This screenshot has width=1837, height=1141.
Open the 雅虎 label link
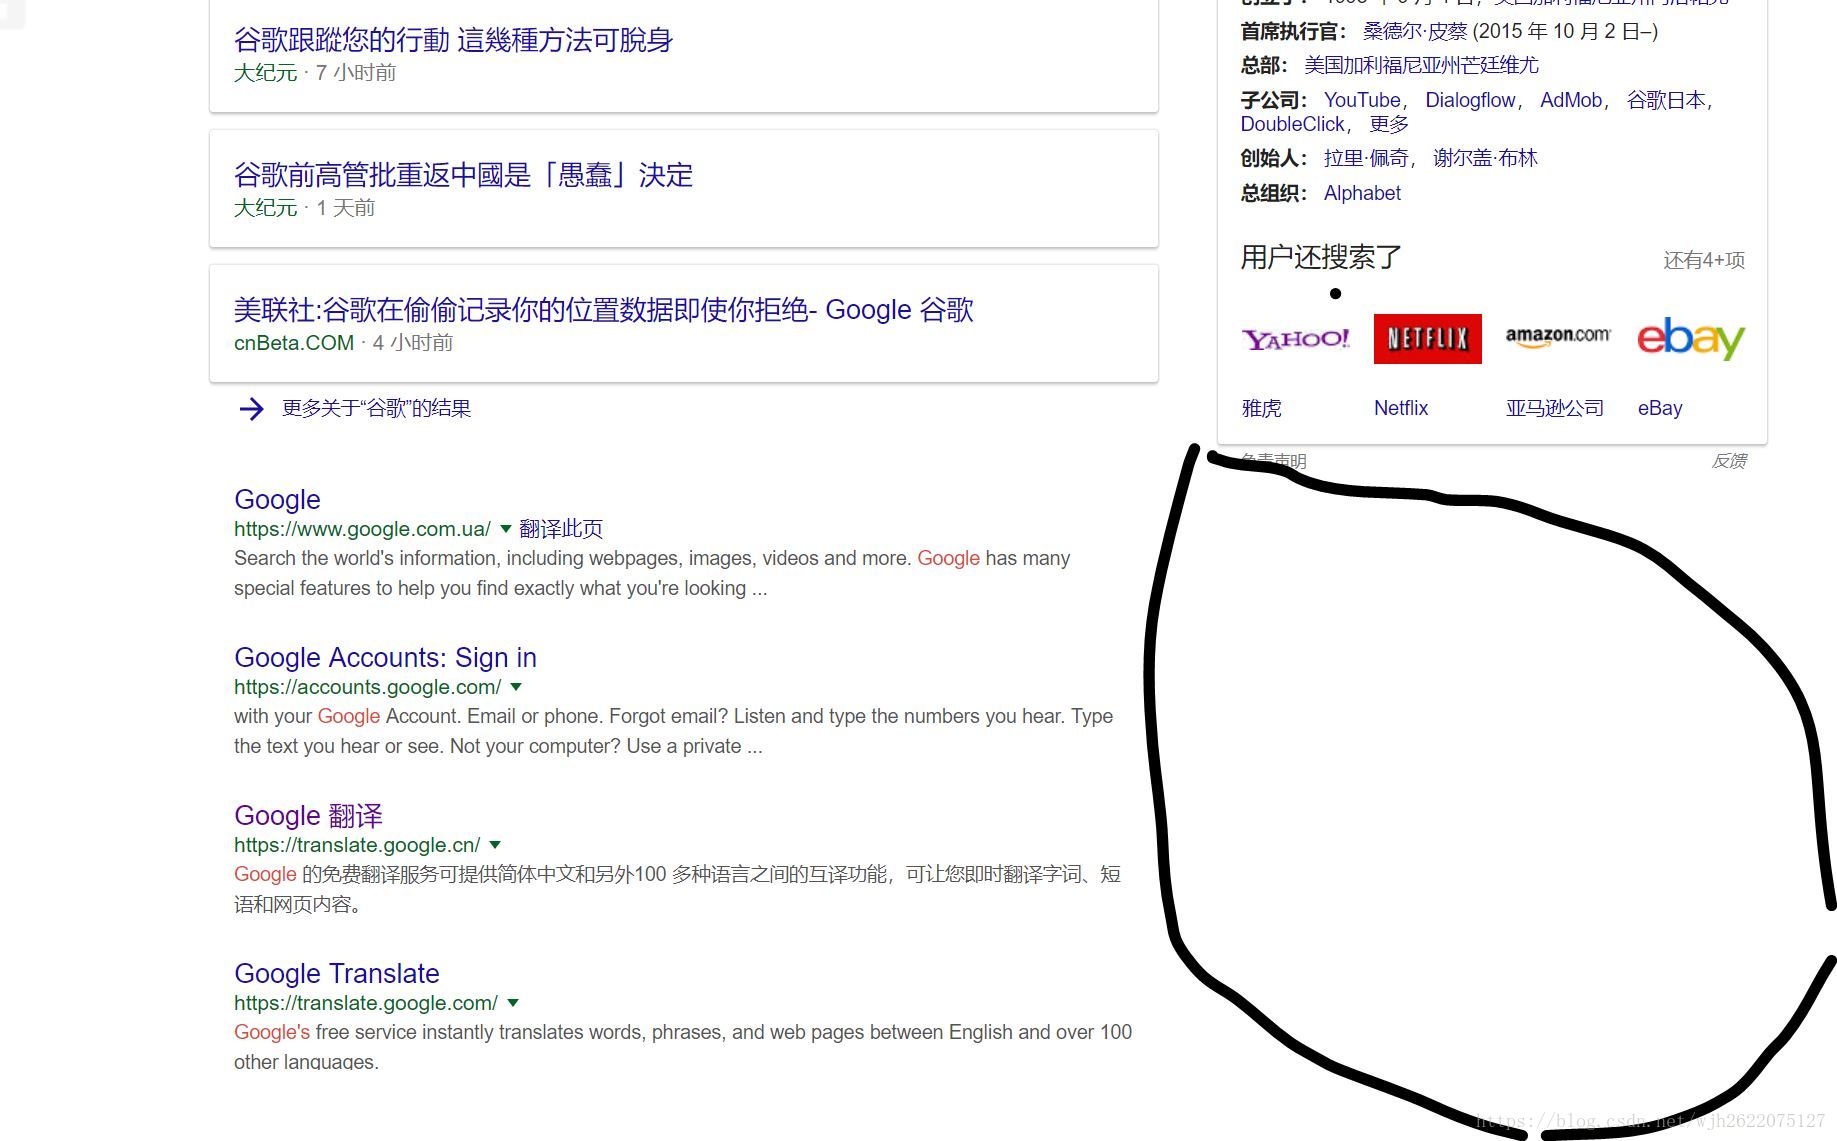(x=1261, y=408)
